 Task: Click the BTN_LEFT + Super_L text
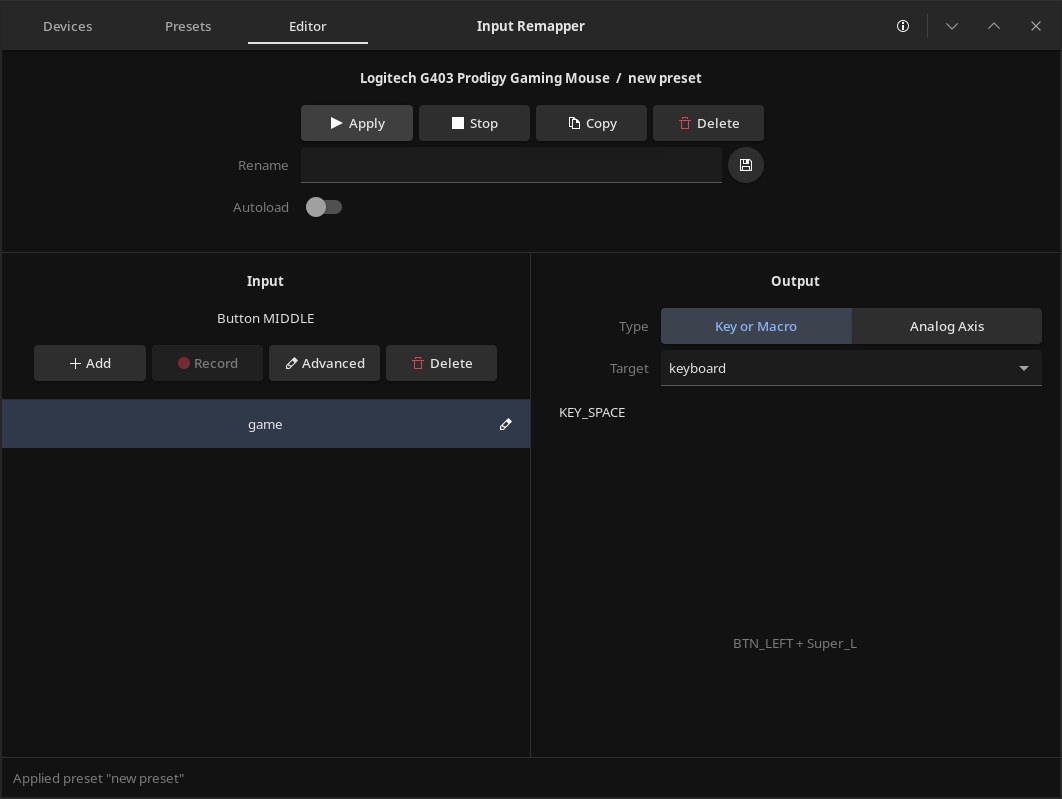point(795,644)
